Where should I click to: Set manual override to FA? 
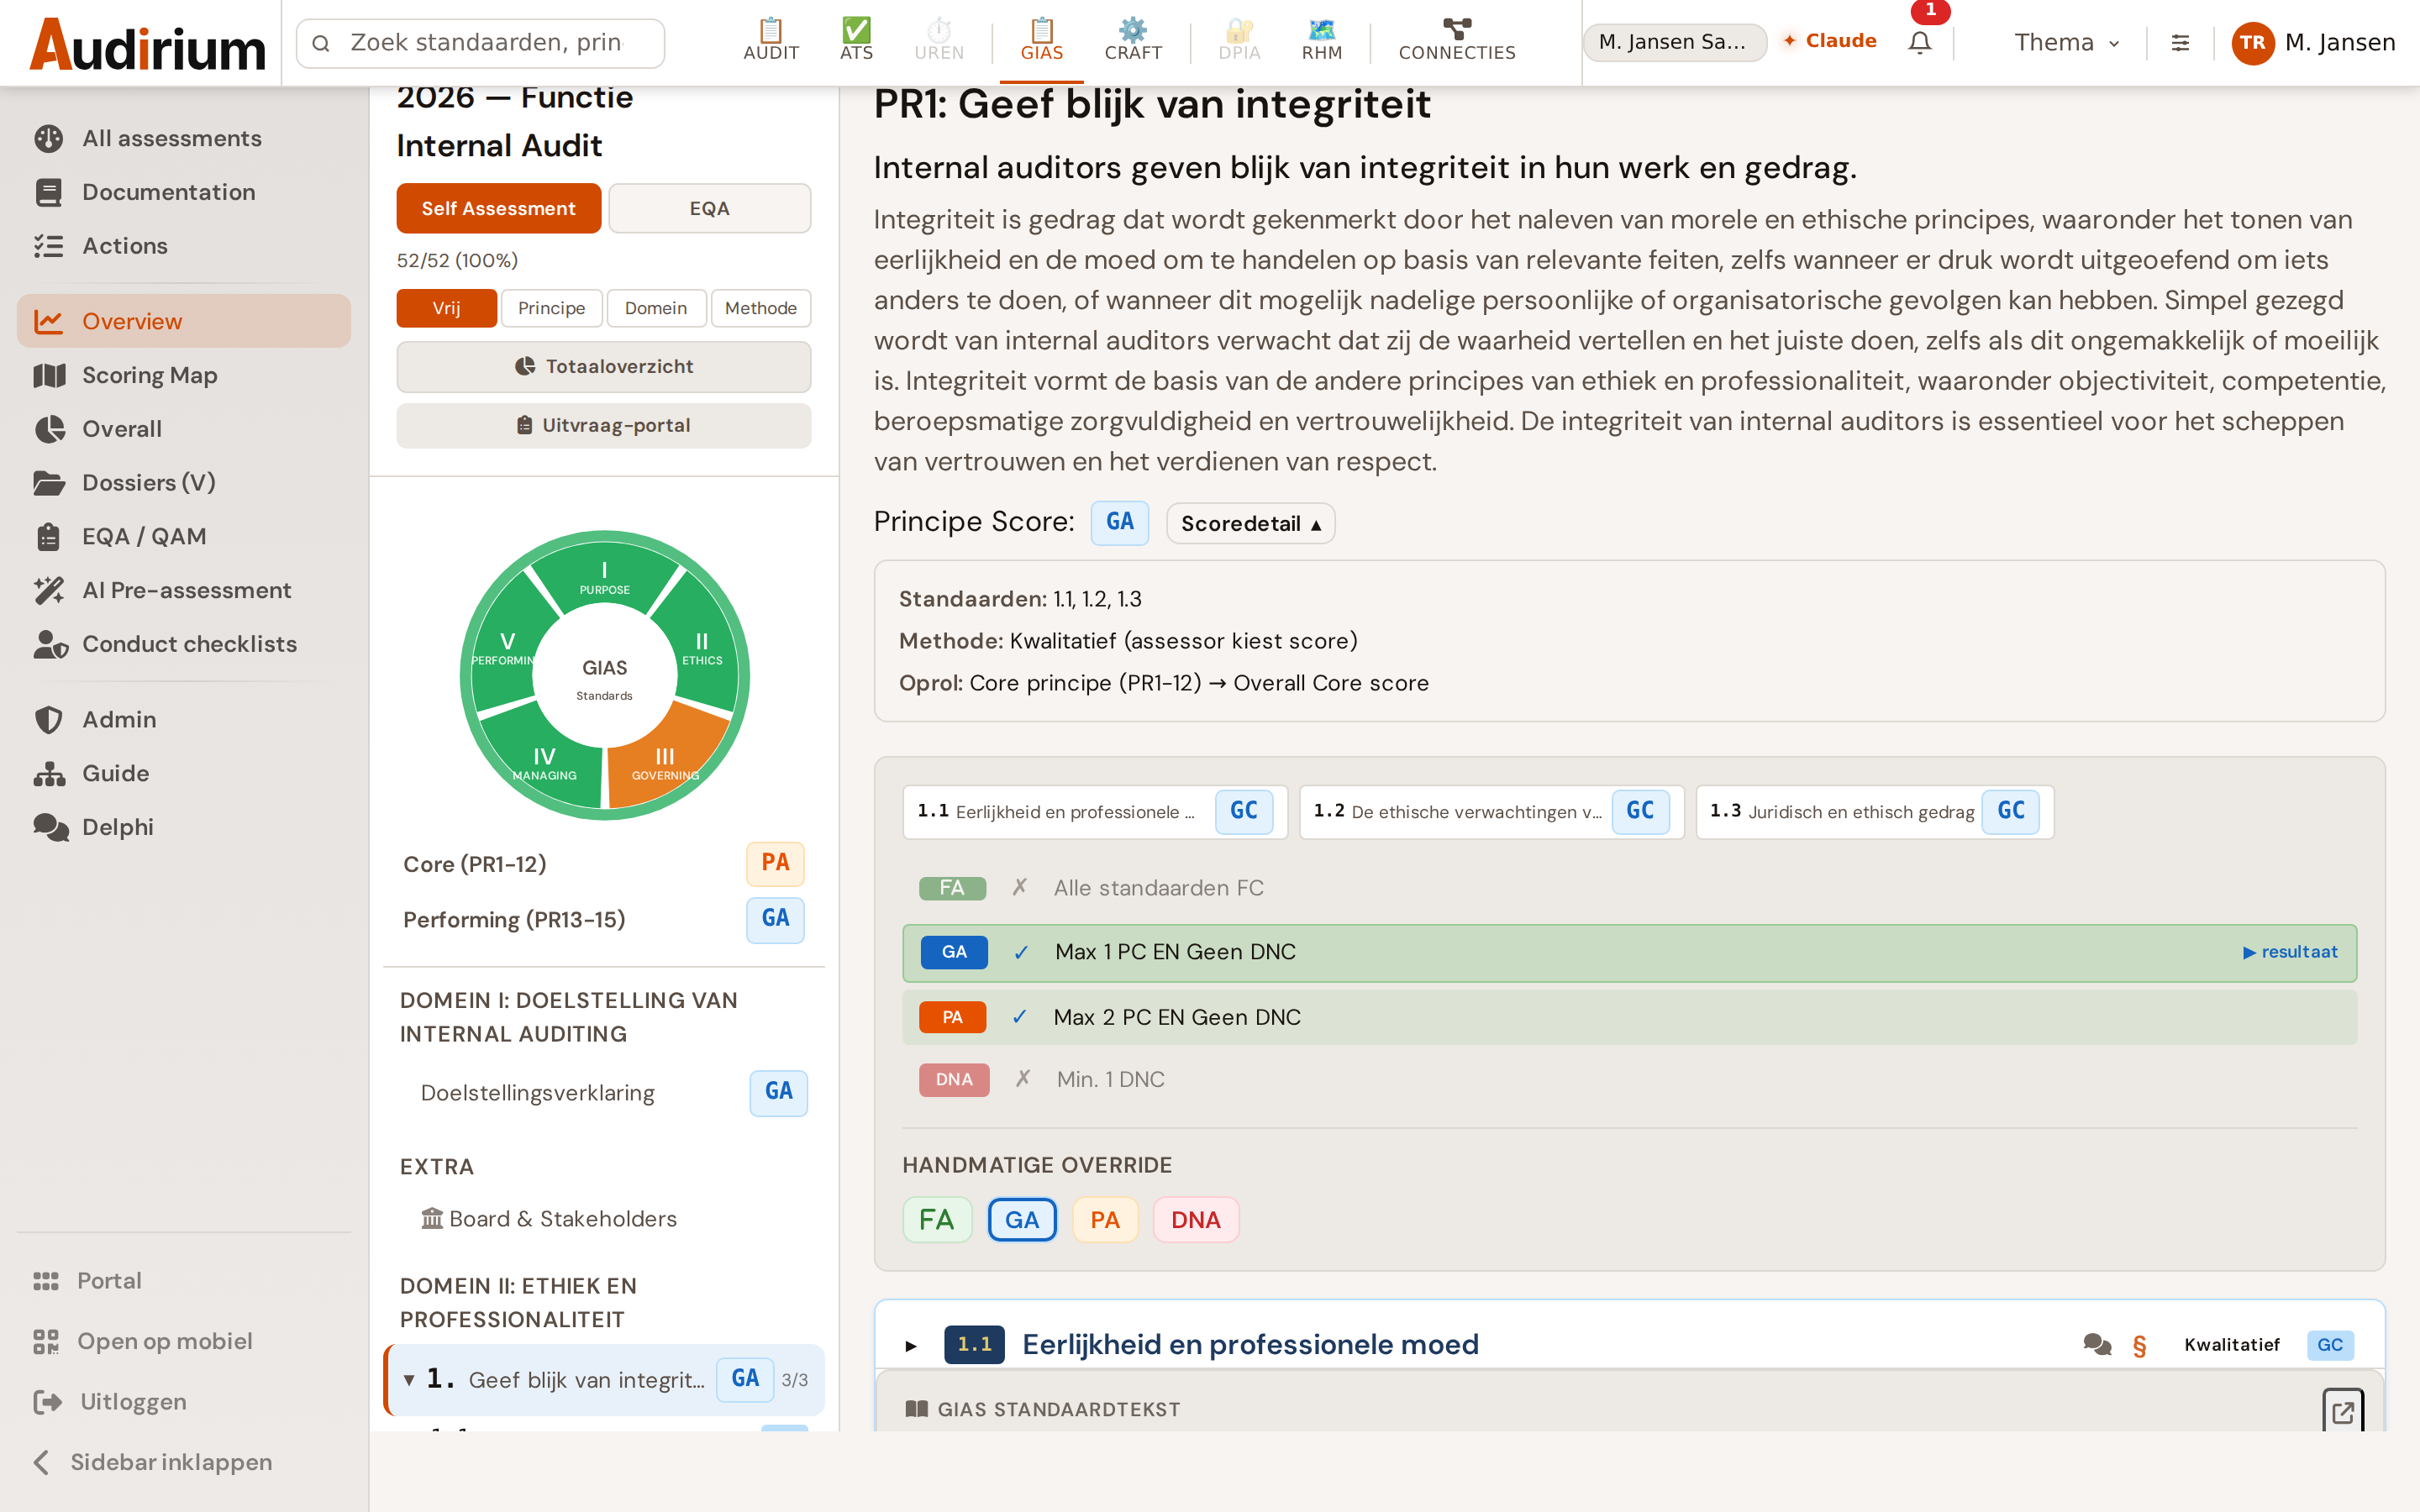pos(936,1220)
